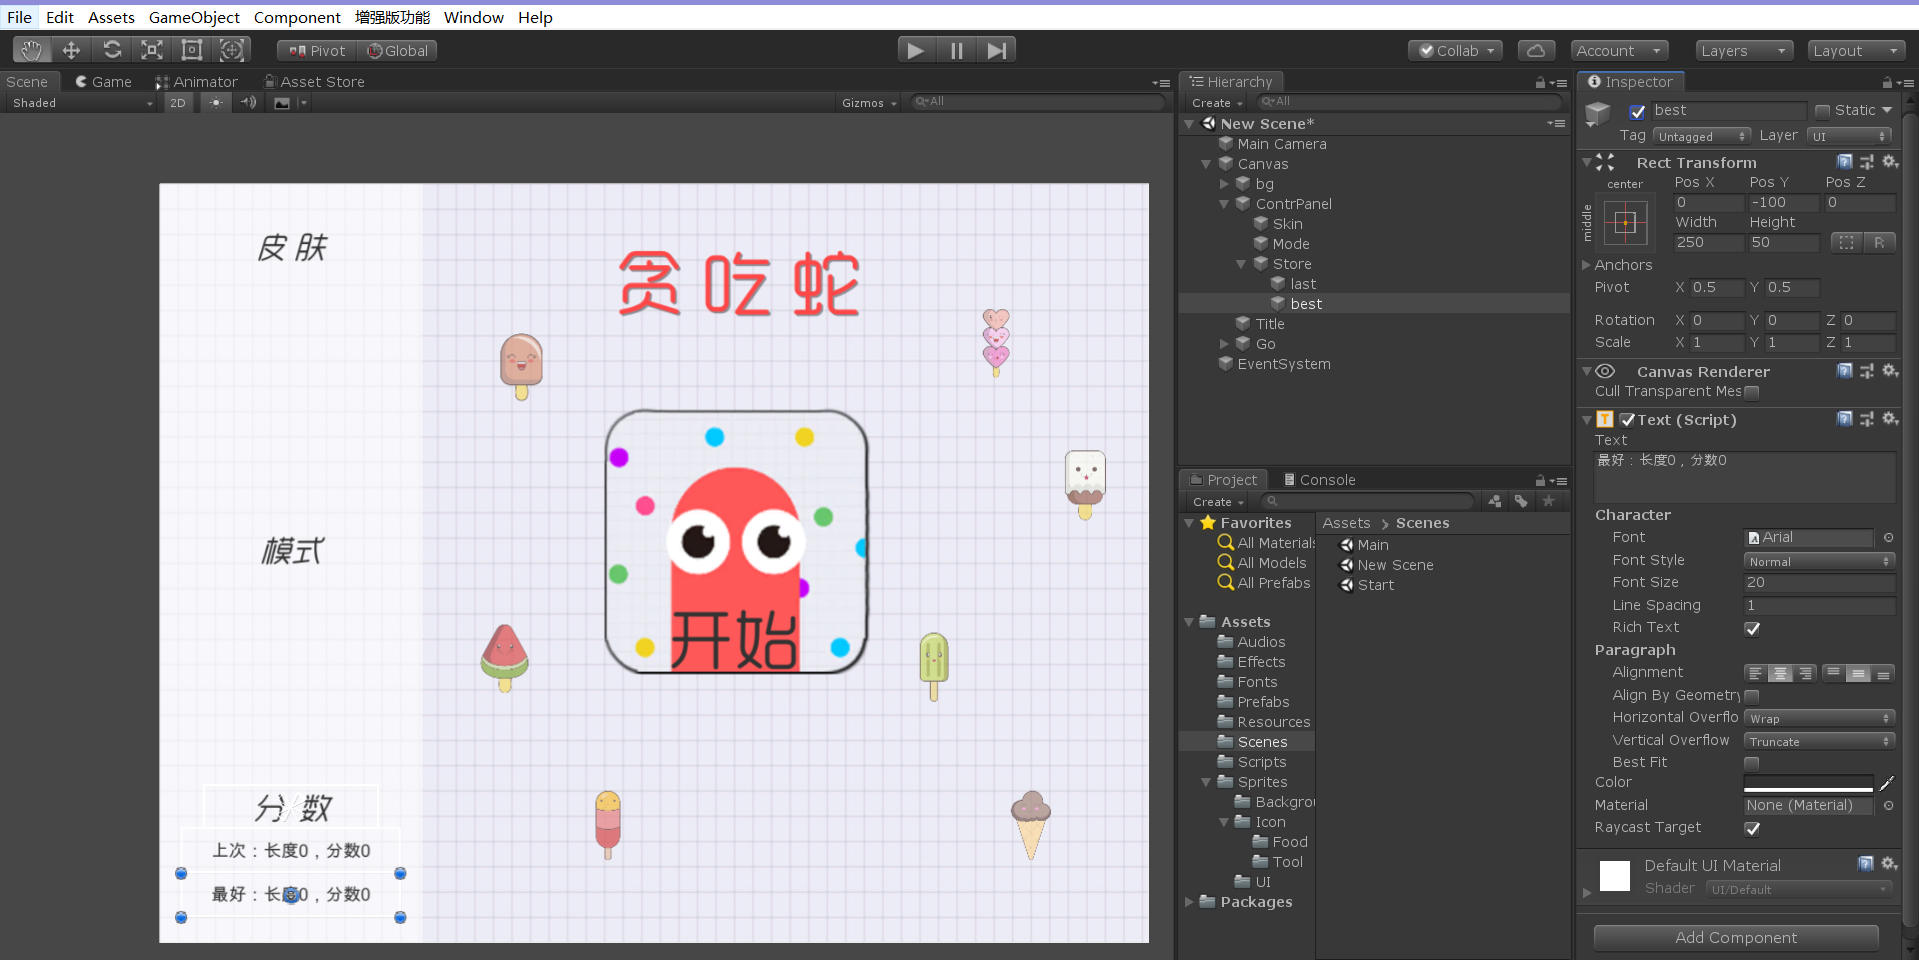
Task: Open the Account button
Action: click(1619, 50)
